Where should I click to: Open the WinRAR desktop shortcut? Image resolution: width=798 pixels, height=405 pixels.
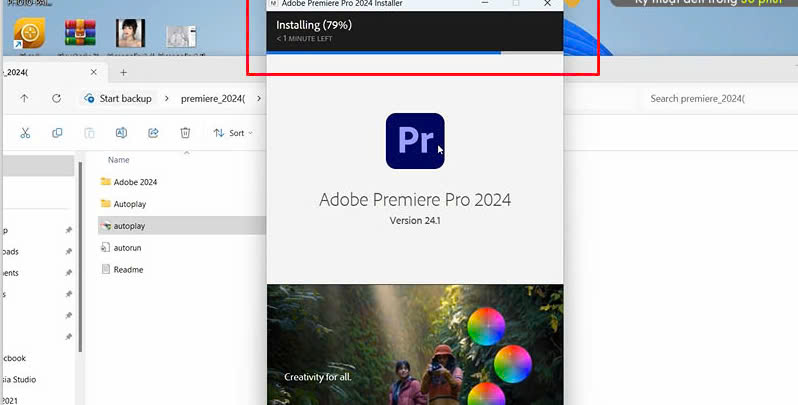(78, 35)
